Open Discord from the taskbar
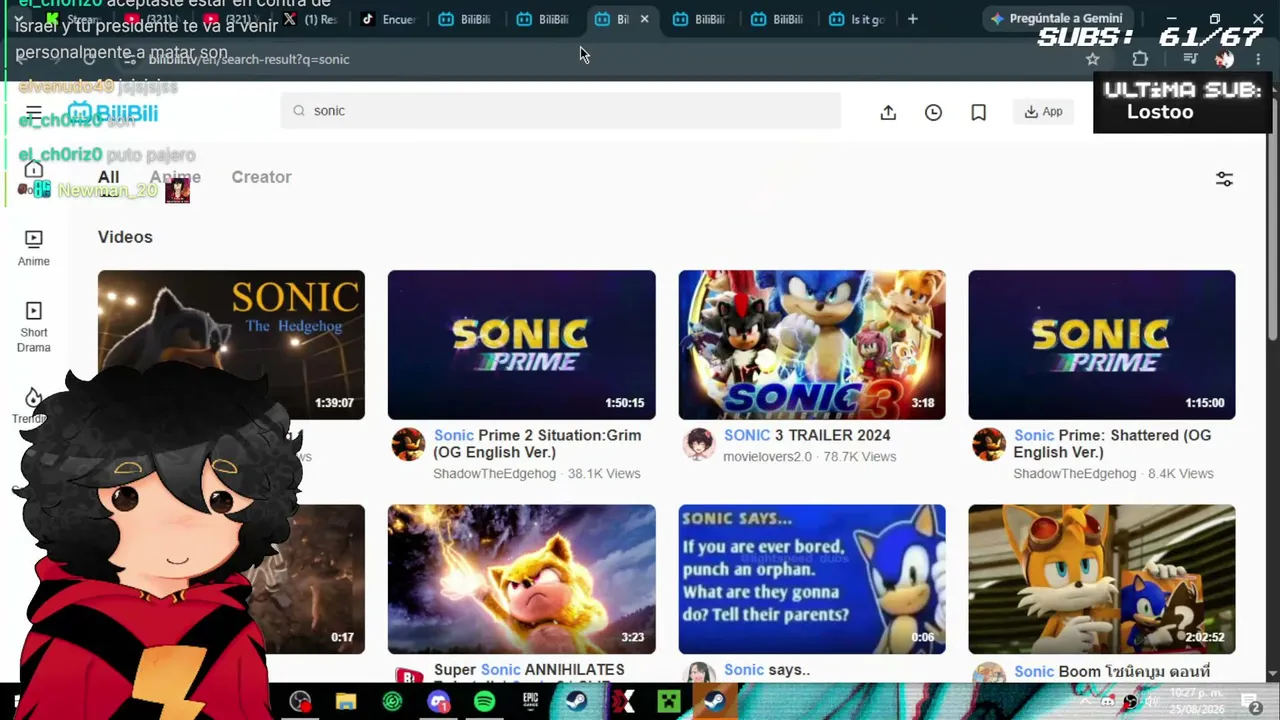Screen dimensions: 1280x720 (438, 702)
